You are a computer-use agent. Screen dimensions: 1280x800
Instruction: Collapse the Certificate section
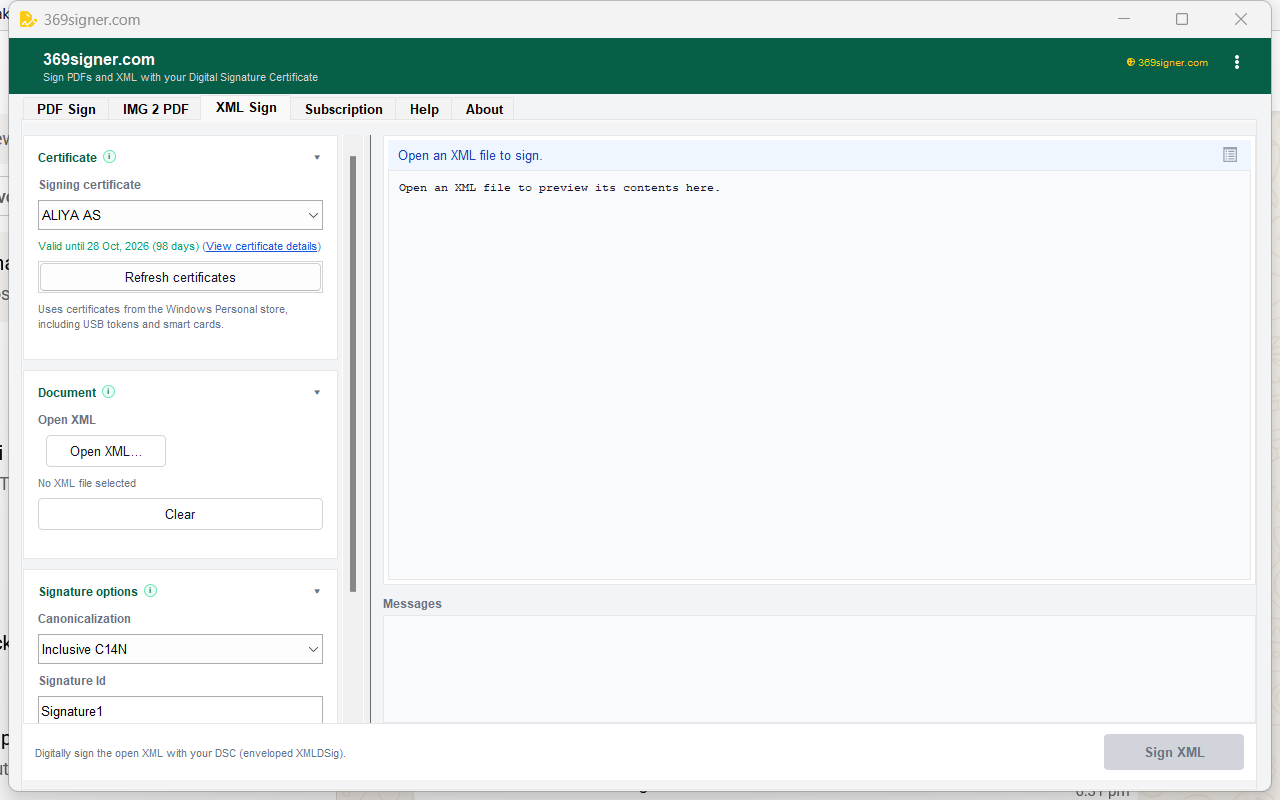coord(317,158)
